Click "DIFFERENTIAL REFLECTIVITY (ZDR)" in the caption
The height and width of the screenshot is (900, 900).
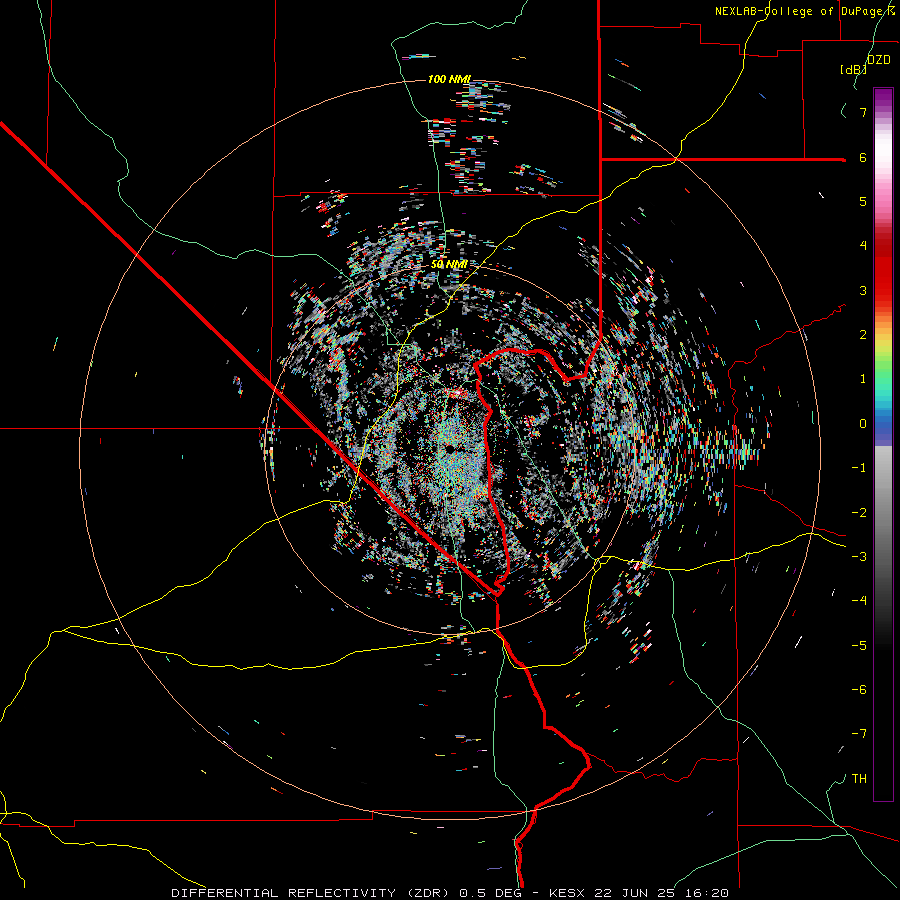(312, 893)
